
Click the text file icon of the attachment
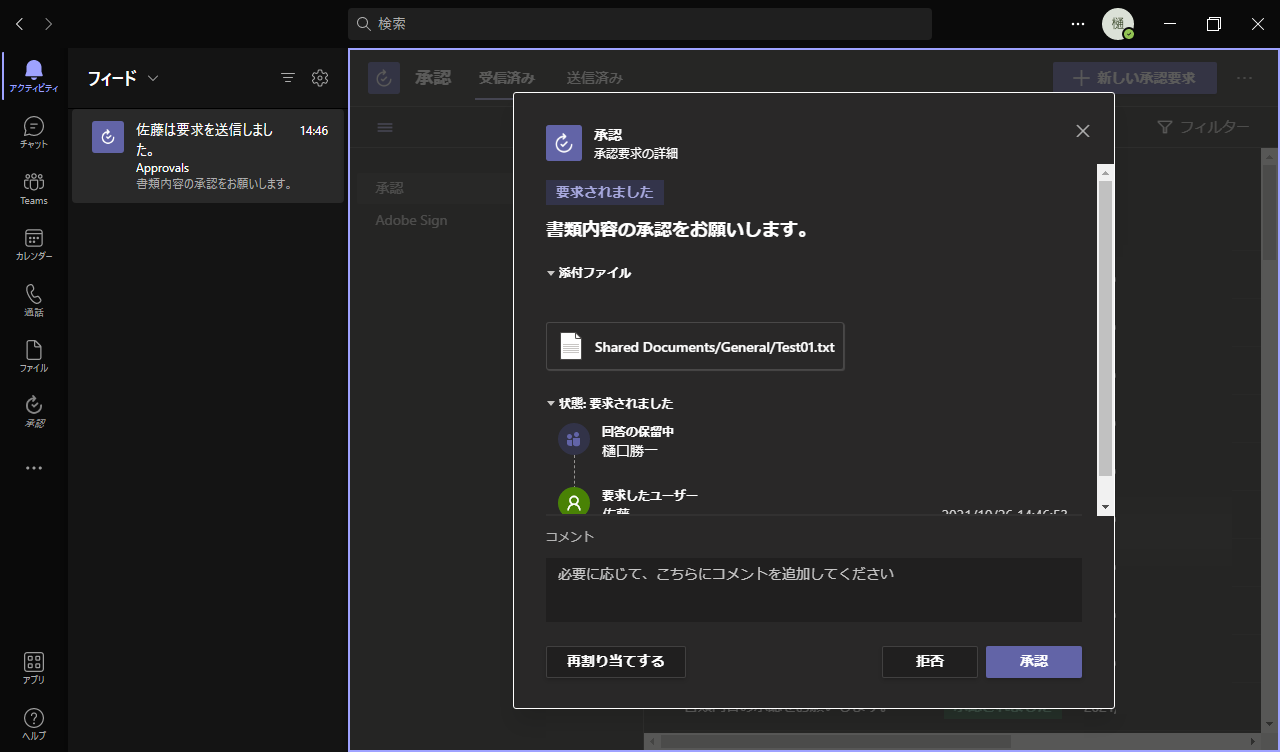(x=571, y=347)
